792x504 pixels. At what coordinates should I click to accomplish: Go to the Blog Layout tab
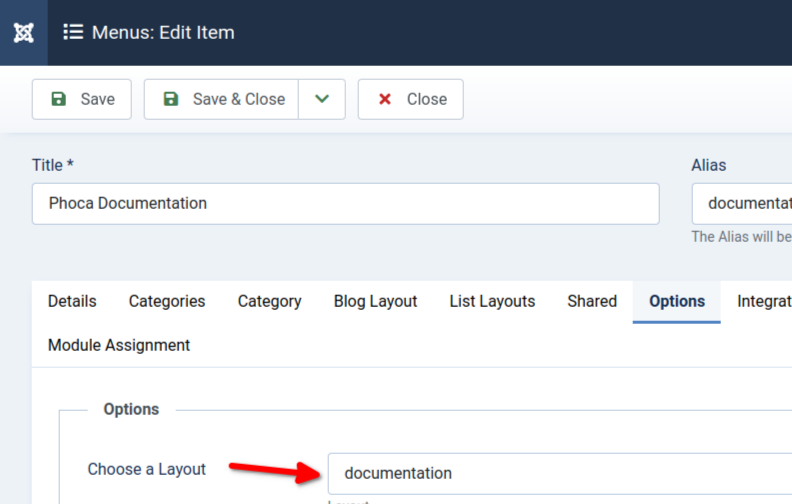coord(375,301)
